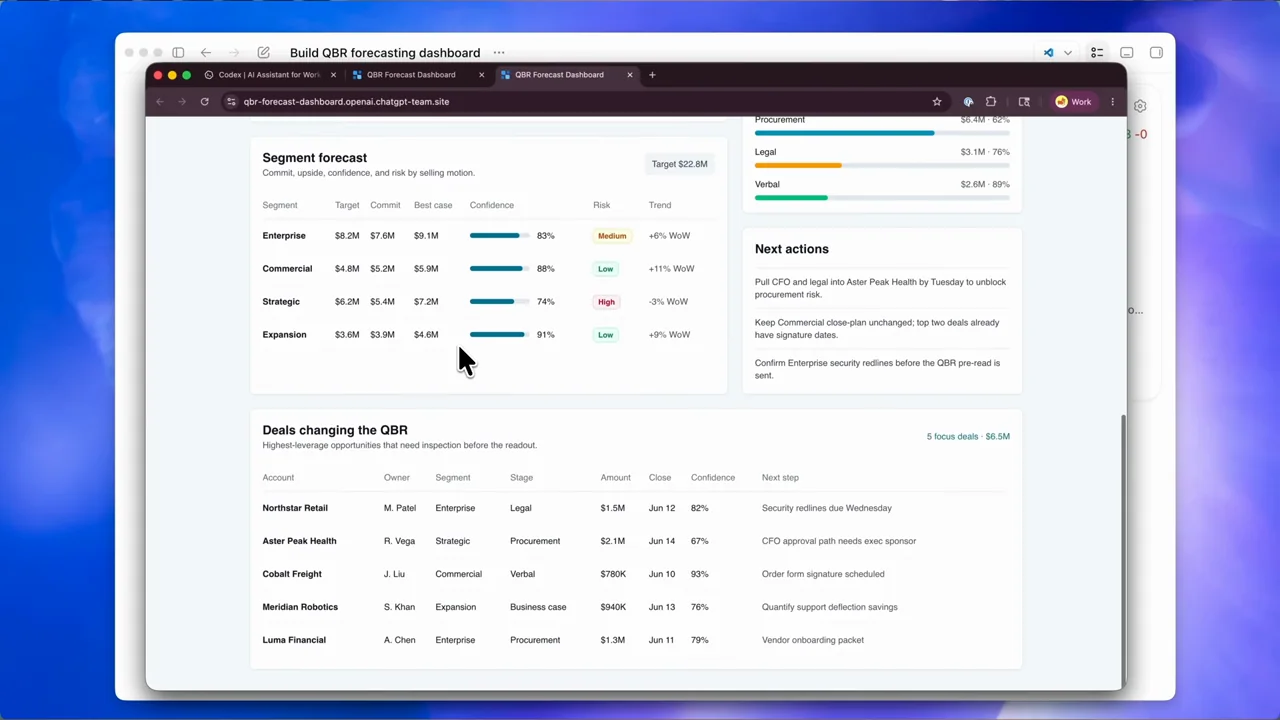Click the Low risk badge for Commercial
Image resolution: width=1280 pixels, height=720 pixels.
click(605, 269)
